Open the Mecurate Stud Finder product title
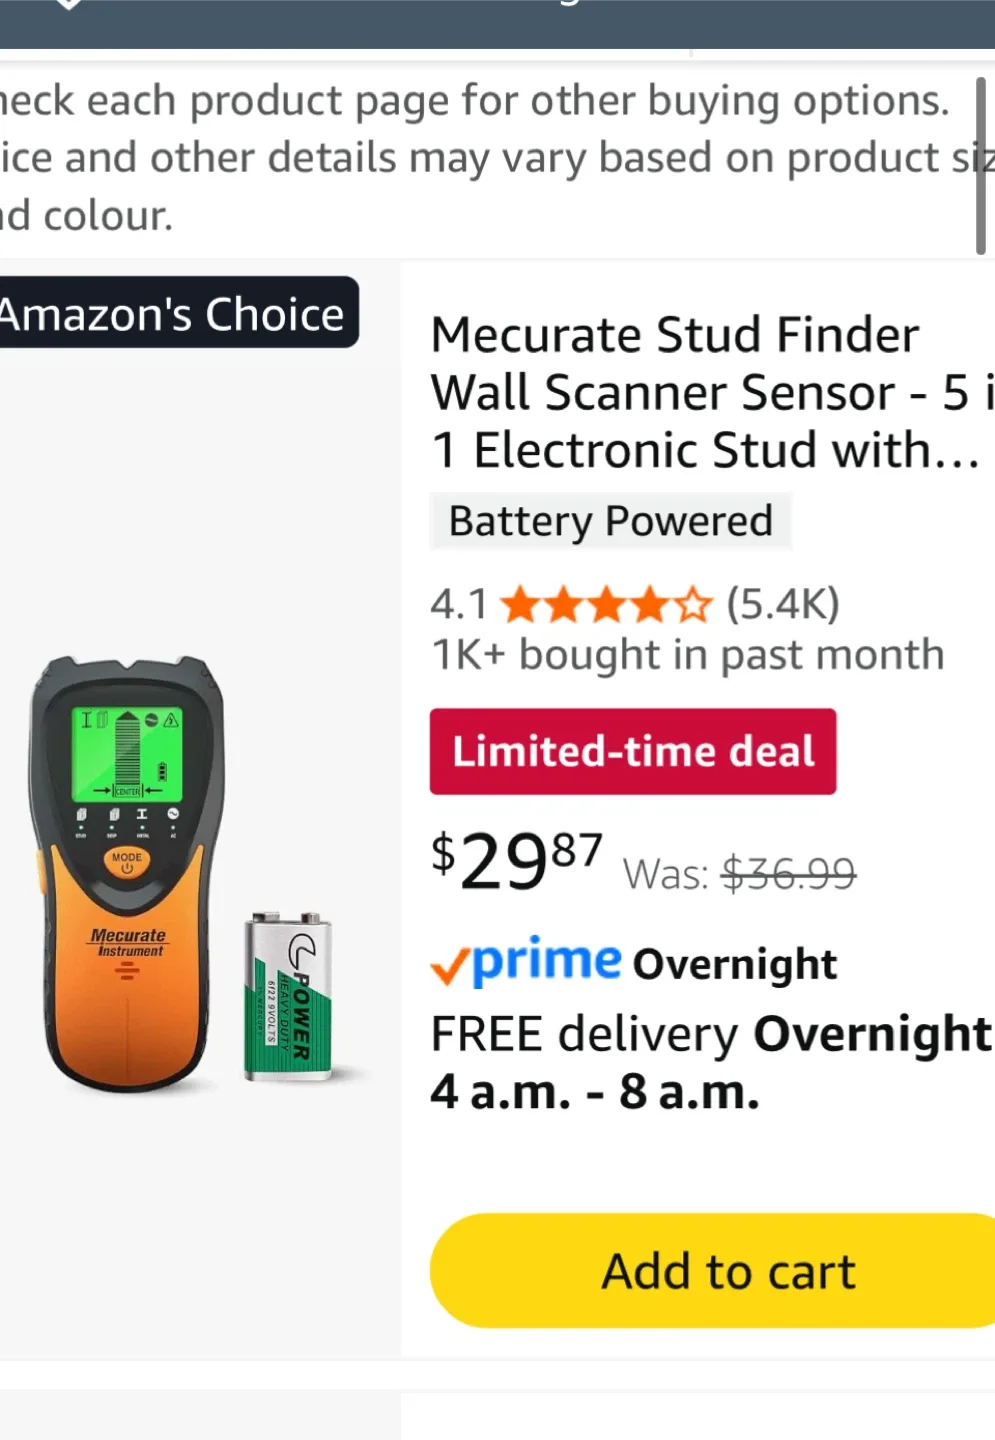The height and width of the screenshot is (1440, 995). point(700,392)
